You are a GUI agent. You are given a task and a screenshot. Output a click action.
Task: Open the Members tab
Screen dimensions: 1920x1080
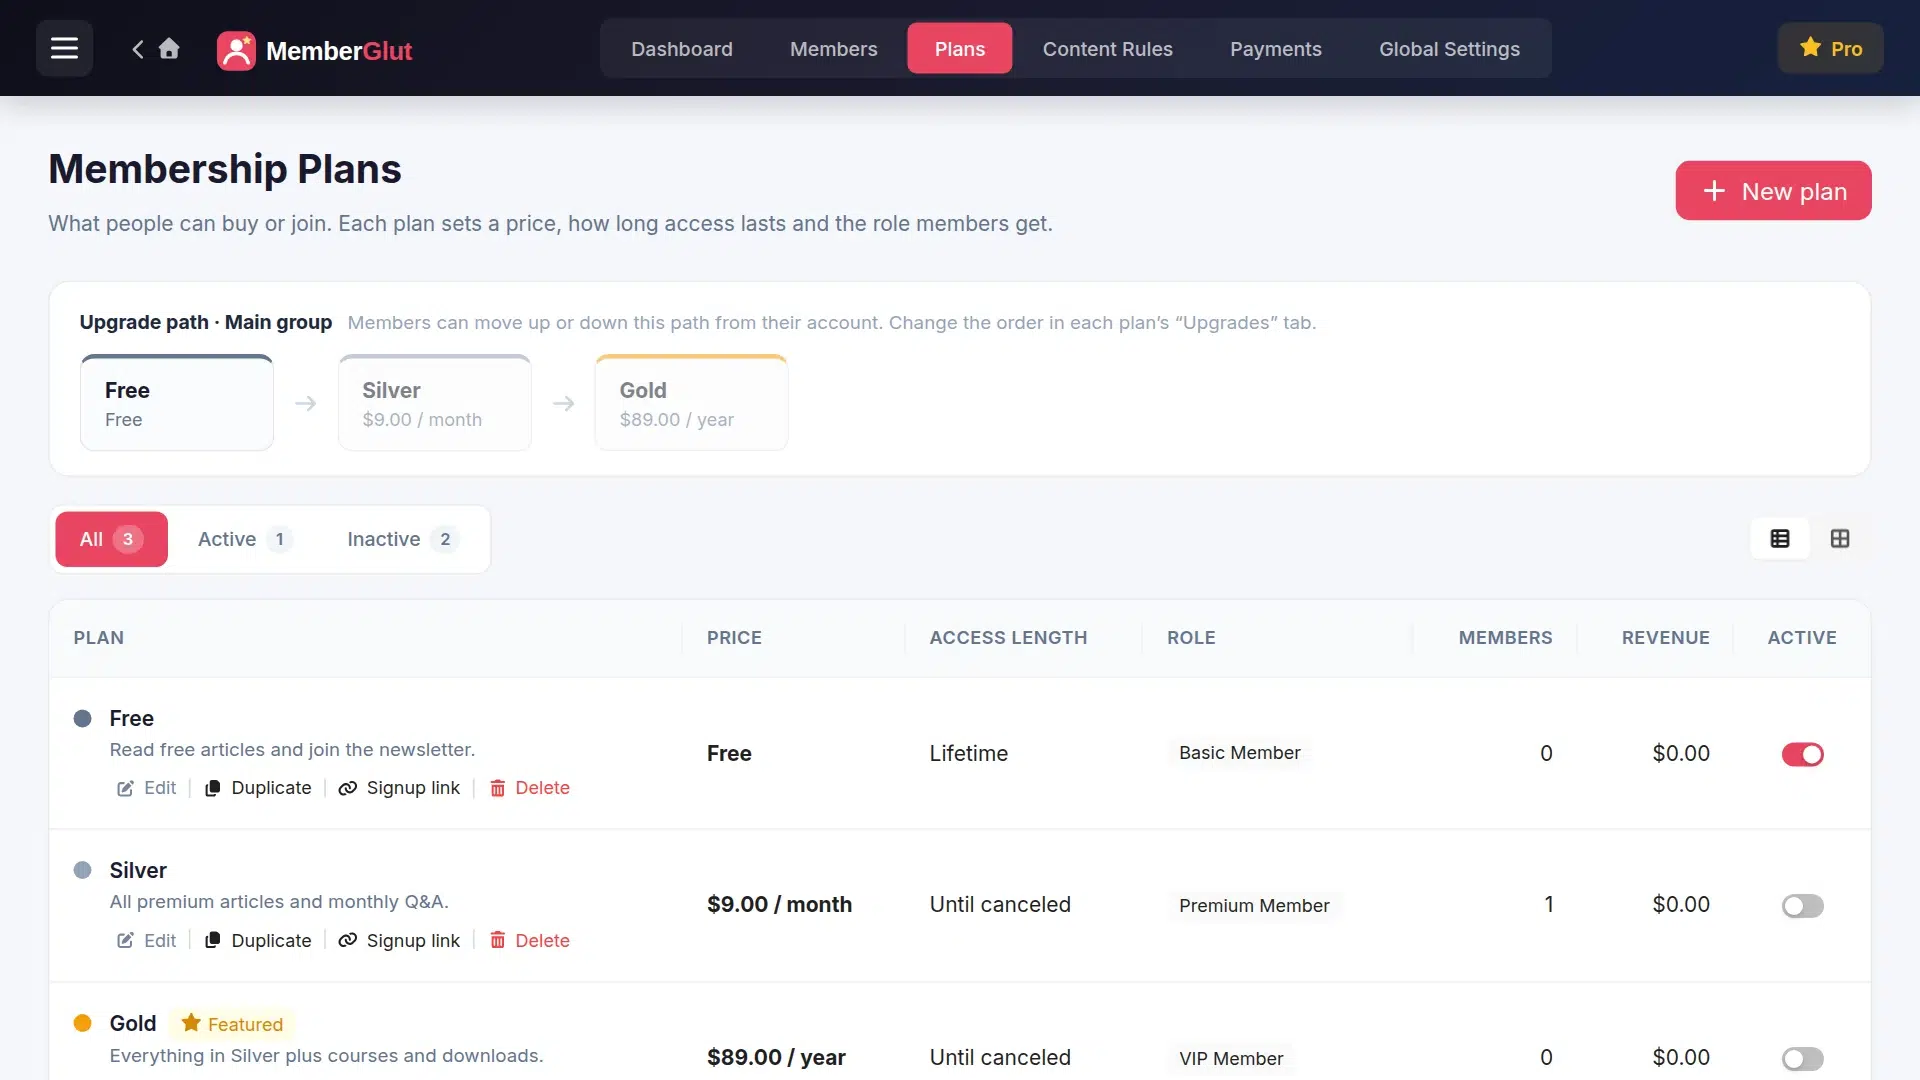point(834,49)
